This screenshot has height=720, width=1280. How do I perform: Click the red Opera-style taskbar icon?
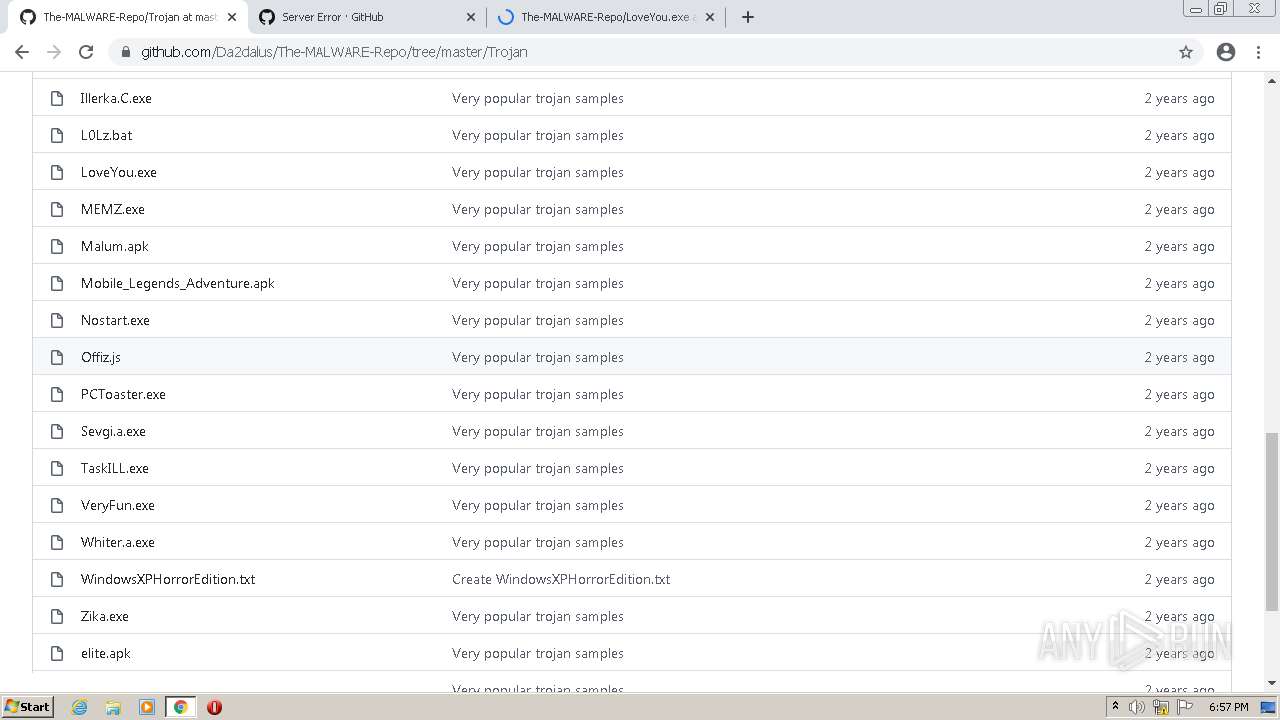(214, 707)
